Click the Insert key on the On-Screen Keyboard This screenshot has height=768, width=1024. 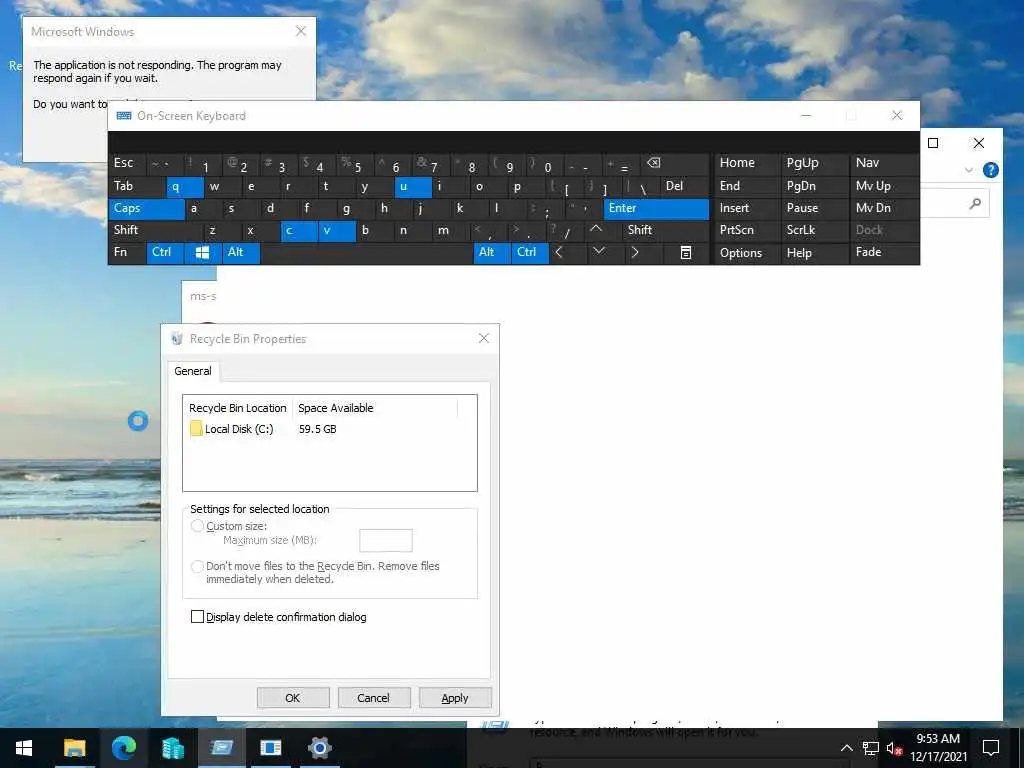click(x=747, y=208)
